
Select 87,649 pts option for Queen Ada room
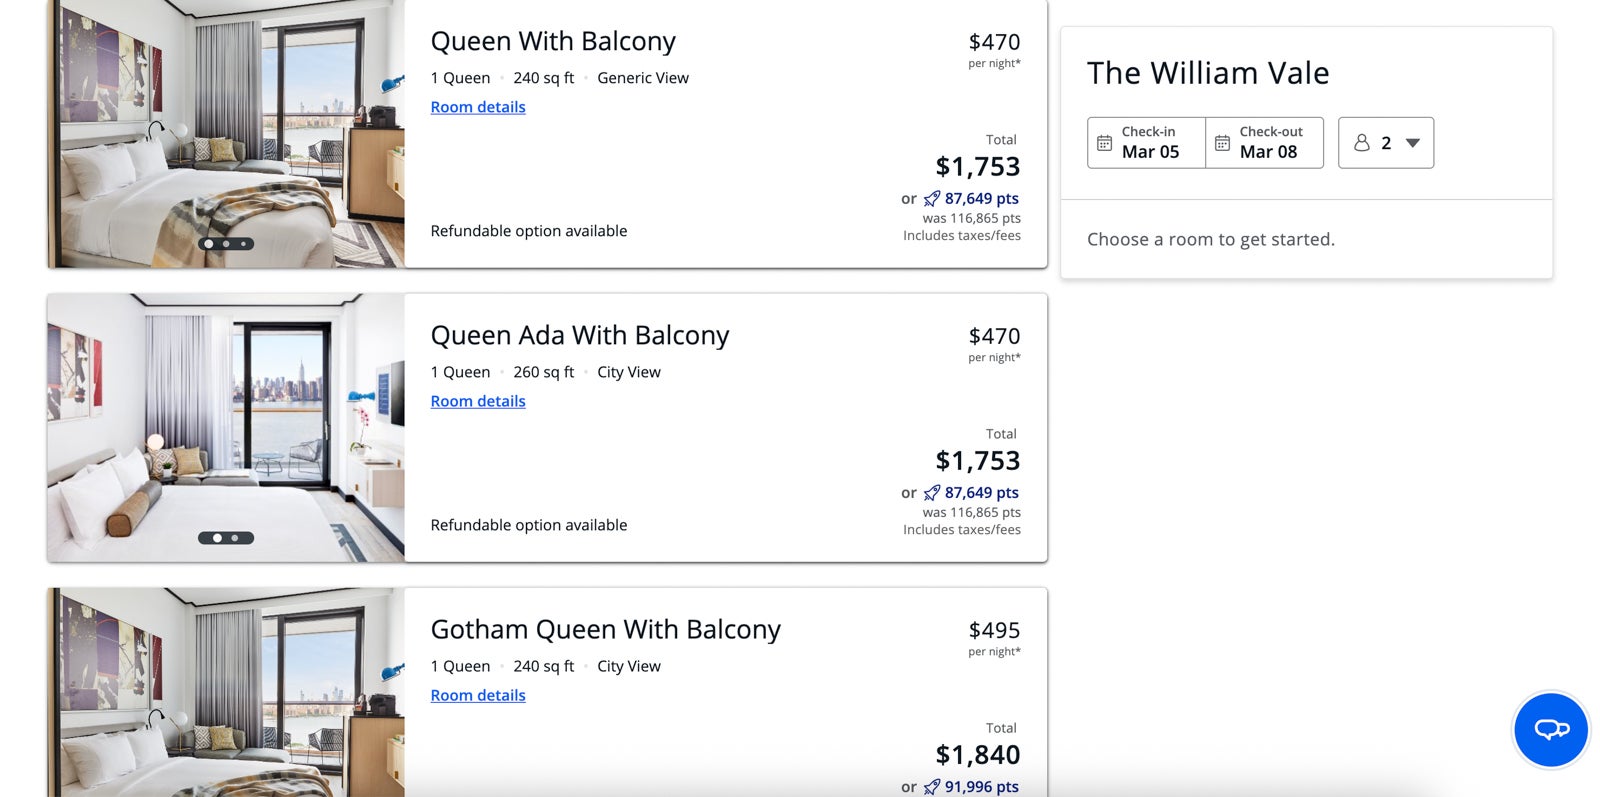(x=981, y=493)
